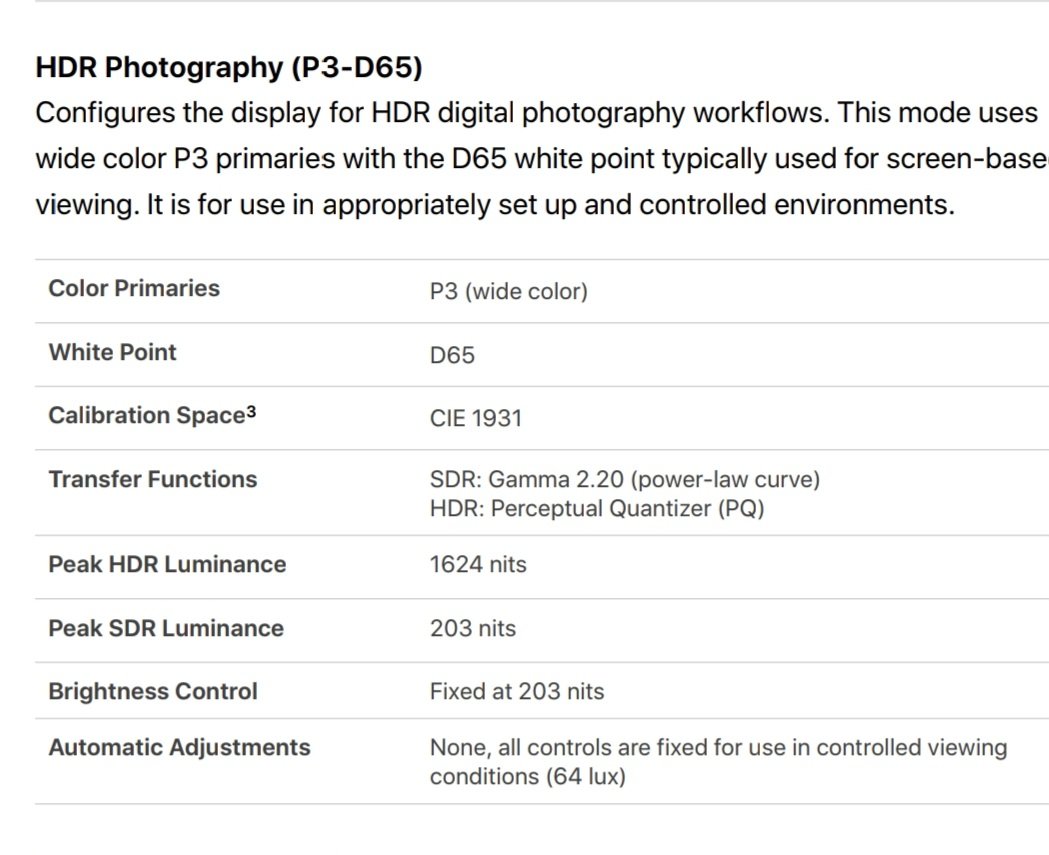Select the Brightness Control row label
Viewport: 1049px width, 855px height.
tap(153, 691)
